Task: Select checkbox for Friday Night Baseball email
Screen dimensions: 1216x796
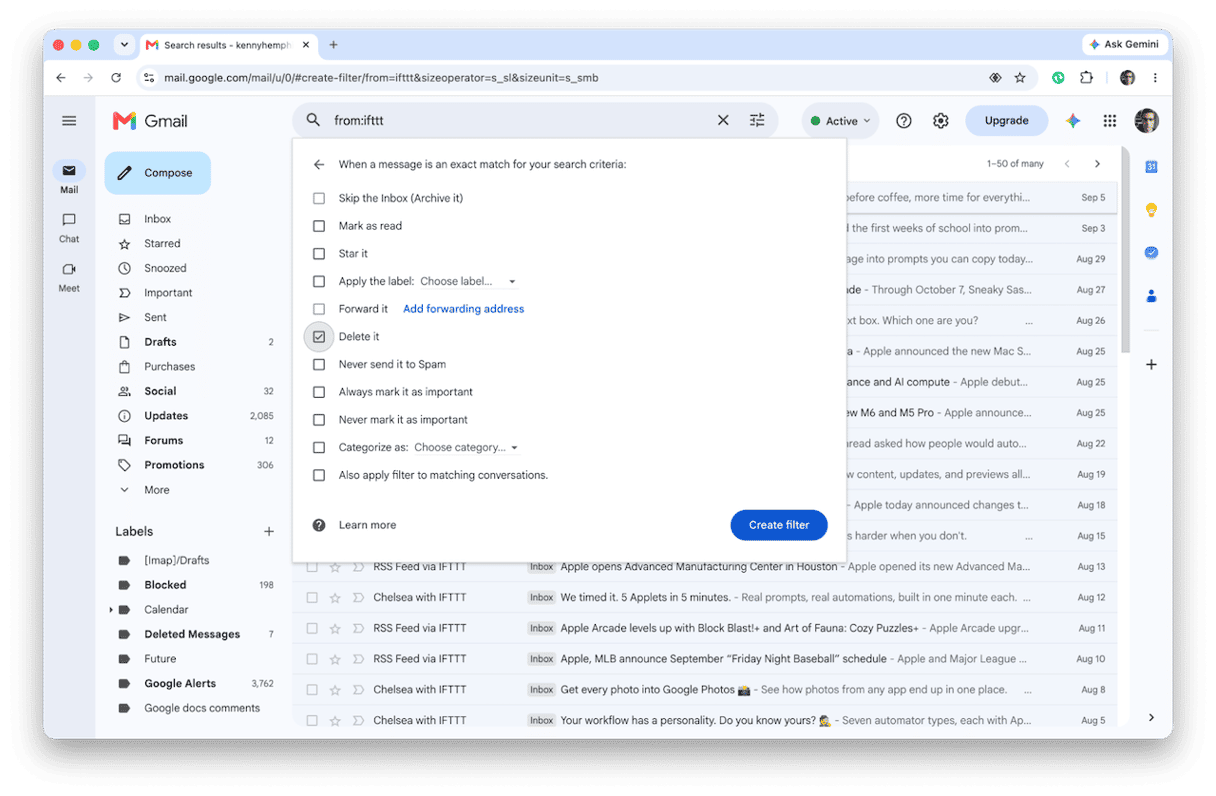Action: (312, 659)
